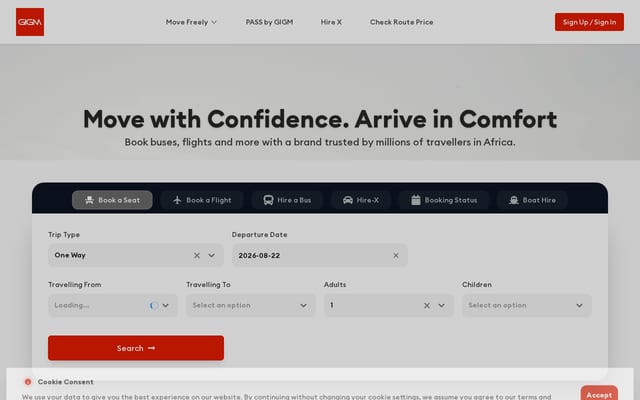640x400 pixels.
Task: Click the bus icon on Hire a Bus
Action: pos(268,200)
